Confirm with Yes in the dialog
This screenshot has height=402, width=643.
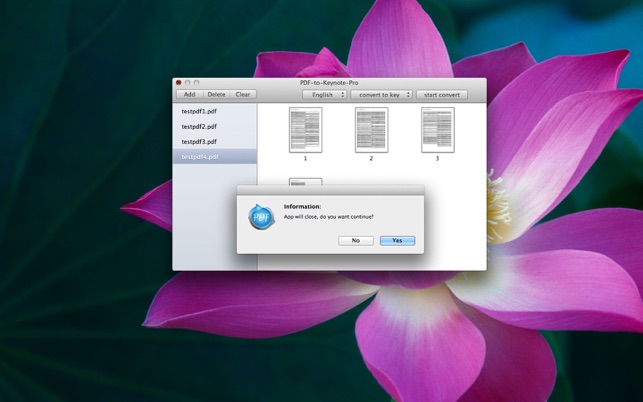[397, 241]
